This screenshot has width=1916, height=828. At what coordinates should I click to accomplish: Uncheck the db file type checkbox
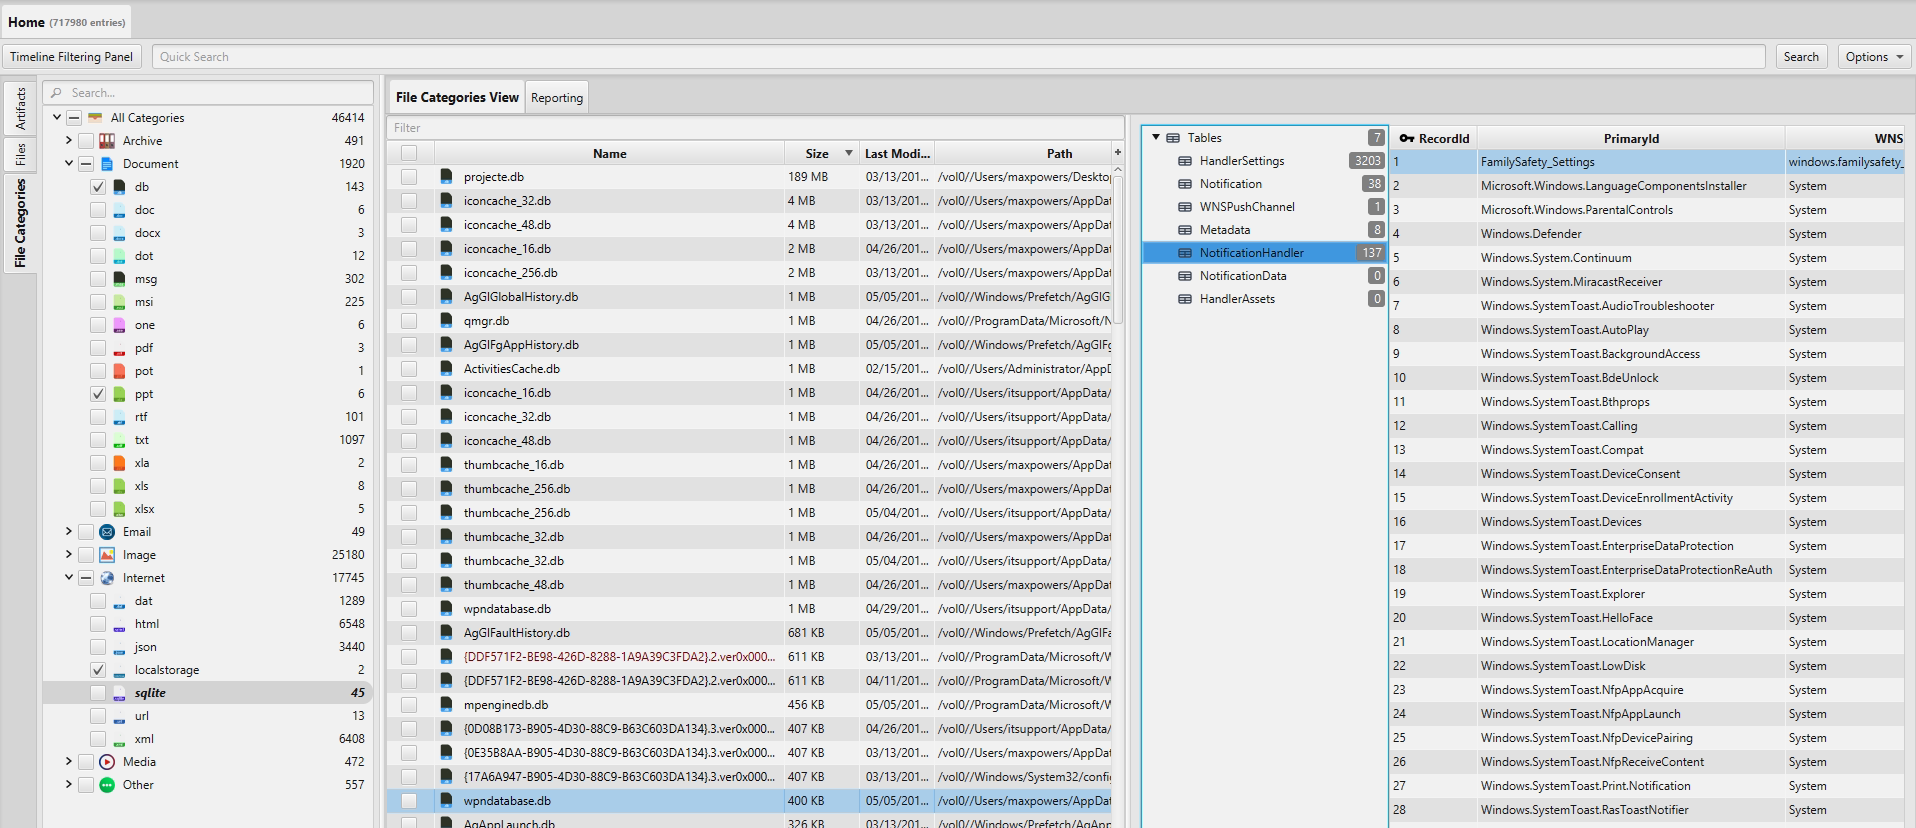[98, 187]
